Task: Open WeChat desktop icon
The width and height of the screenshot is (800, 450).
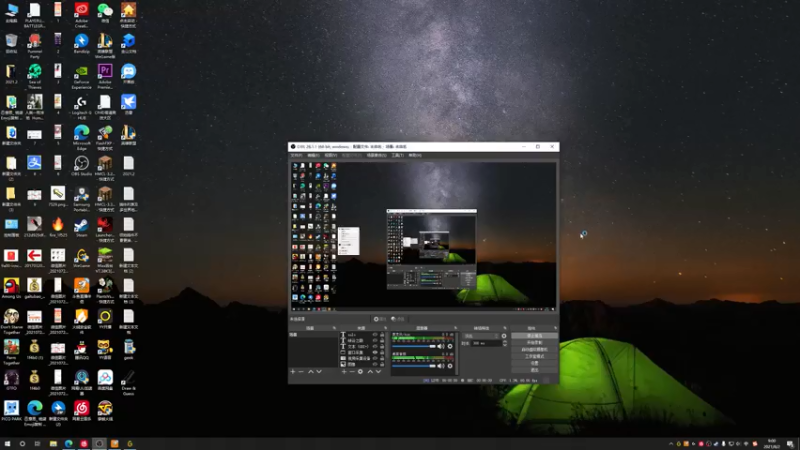Action: [105, 13]
